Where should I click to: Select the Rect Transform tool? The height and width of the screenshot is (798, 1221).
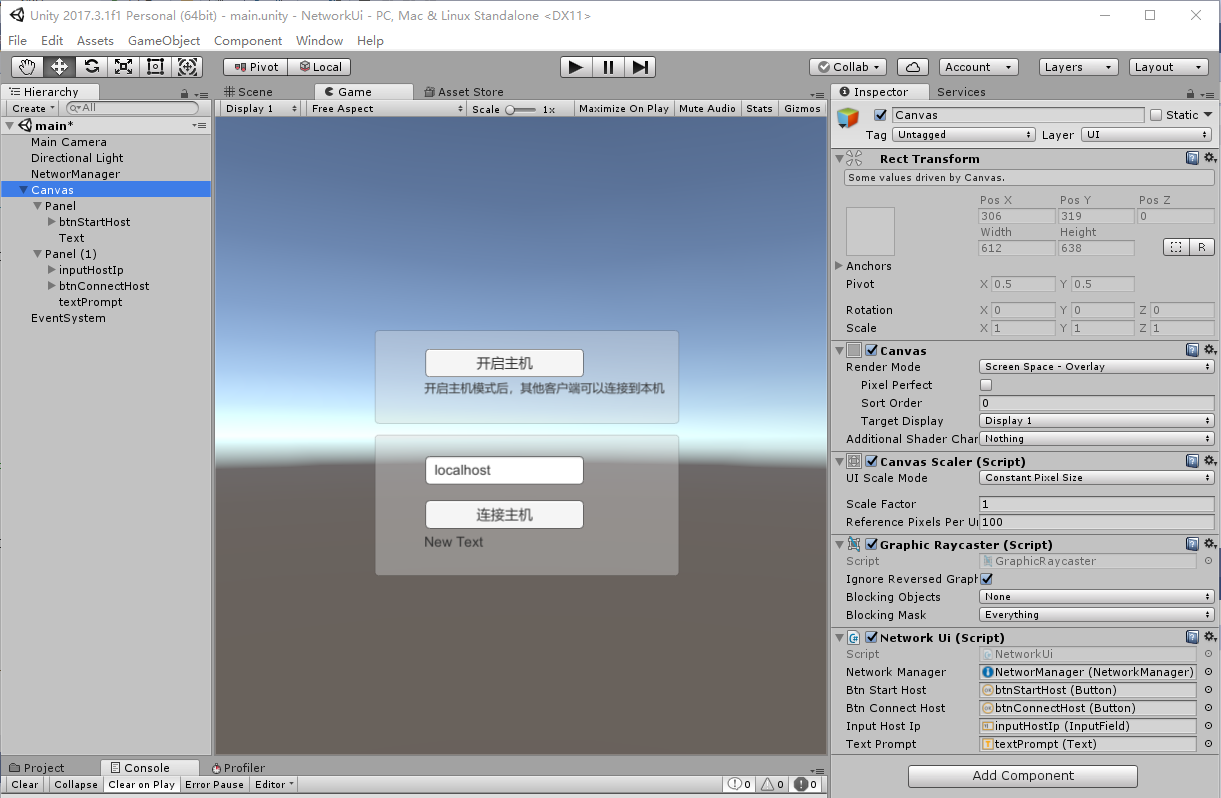click(155, 67)
